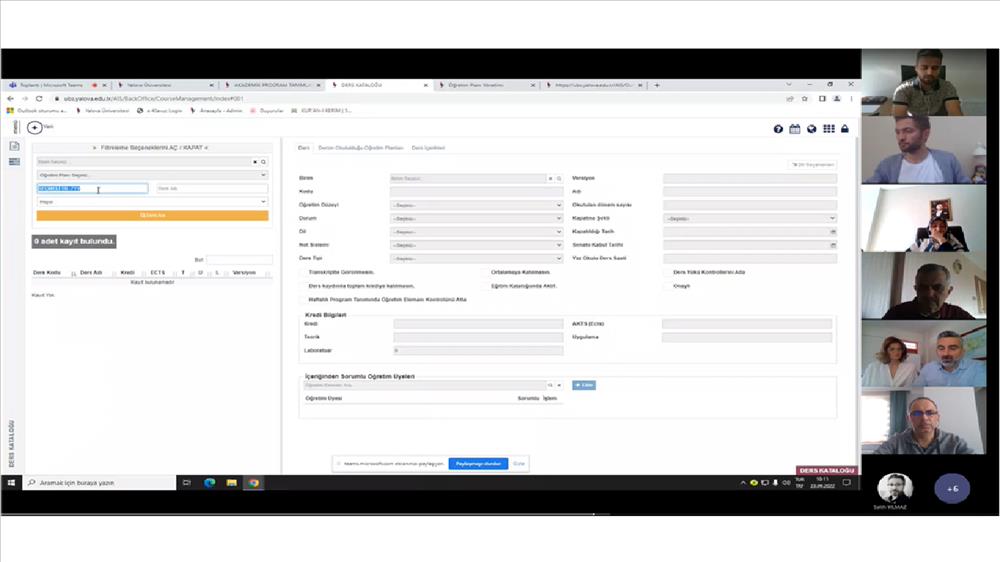Open Öğretim Planı Seçiniz dropdown in filter
The image size is (1000, 562).
(x=152, y=175)
